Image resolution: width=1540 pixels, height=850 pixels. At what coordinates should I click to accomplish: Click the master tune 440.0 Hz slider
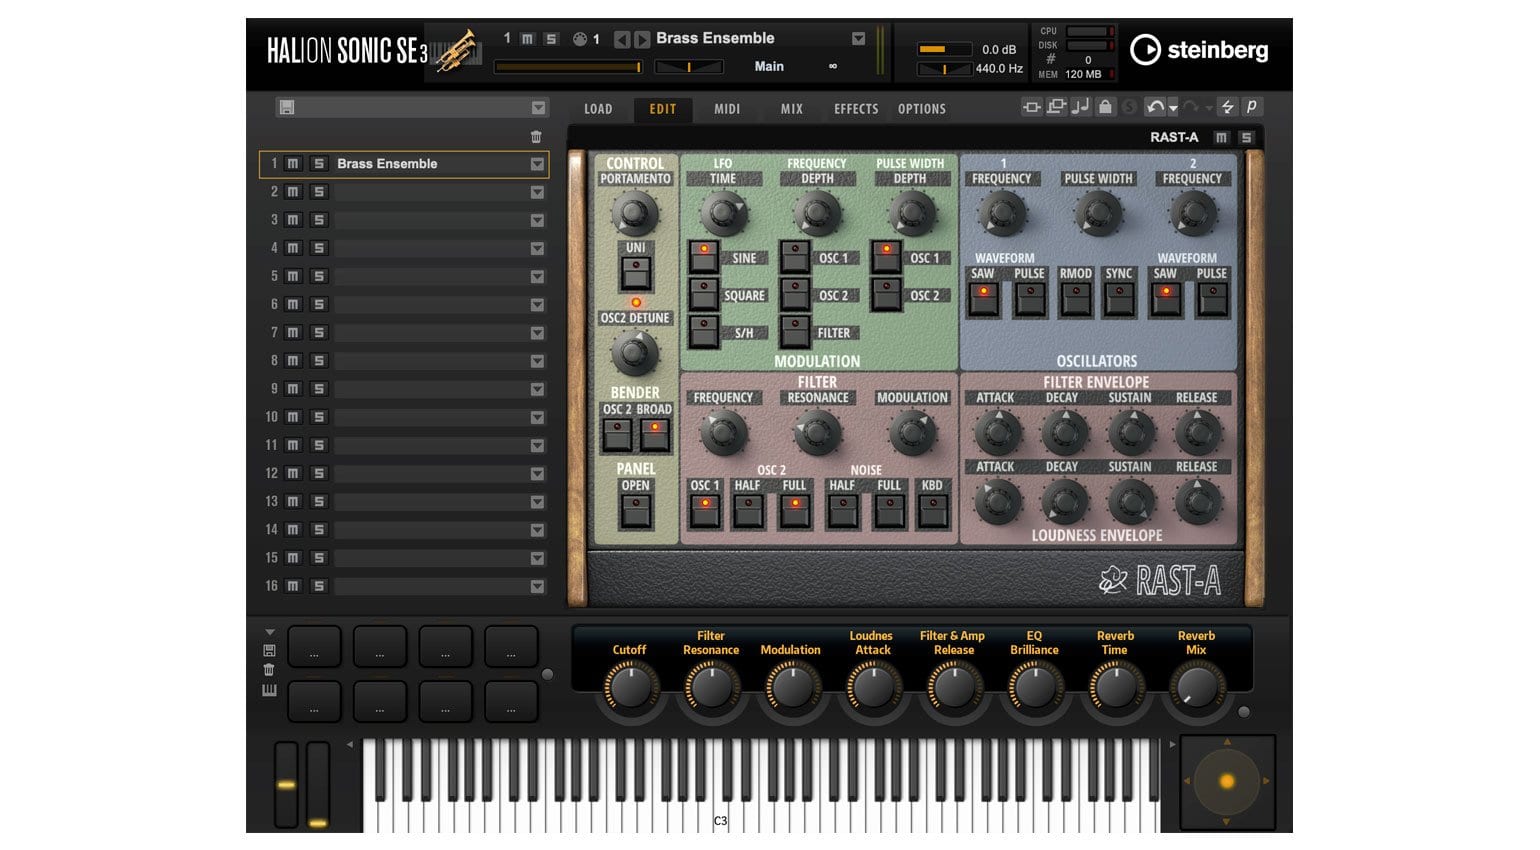(945, 69)
